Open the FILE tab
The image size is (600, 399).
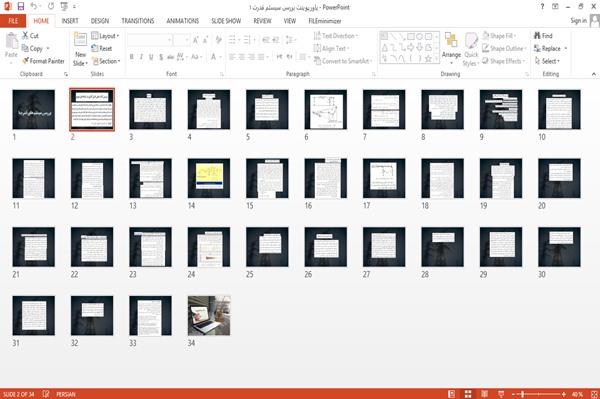point(13,21)
